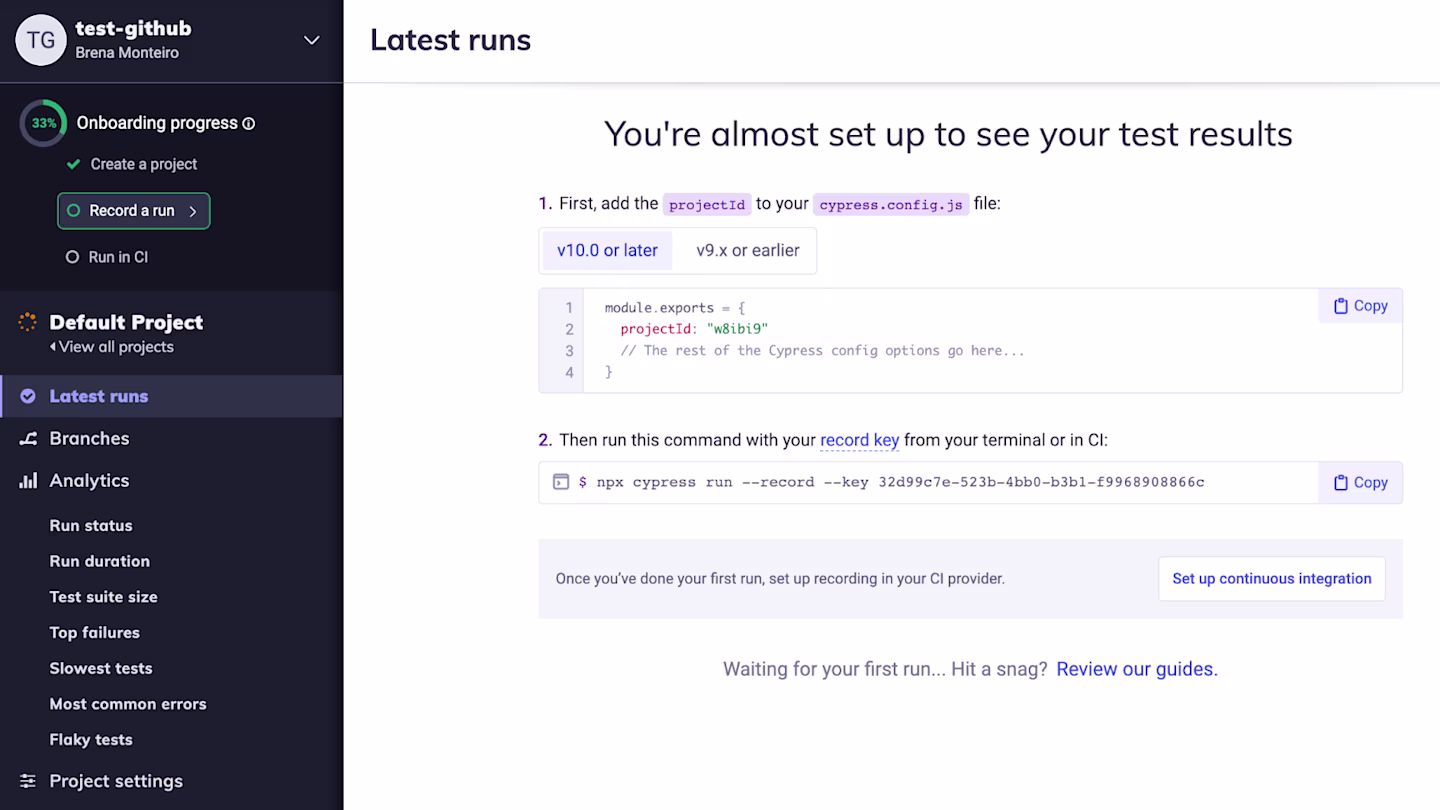Image resolution: width=1440 pixels, height=810 pixels.
Task: Click the Latest runs page heading
Action: tap(450, 40)
